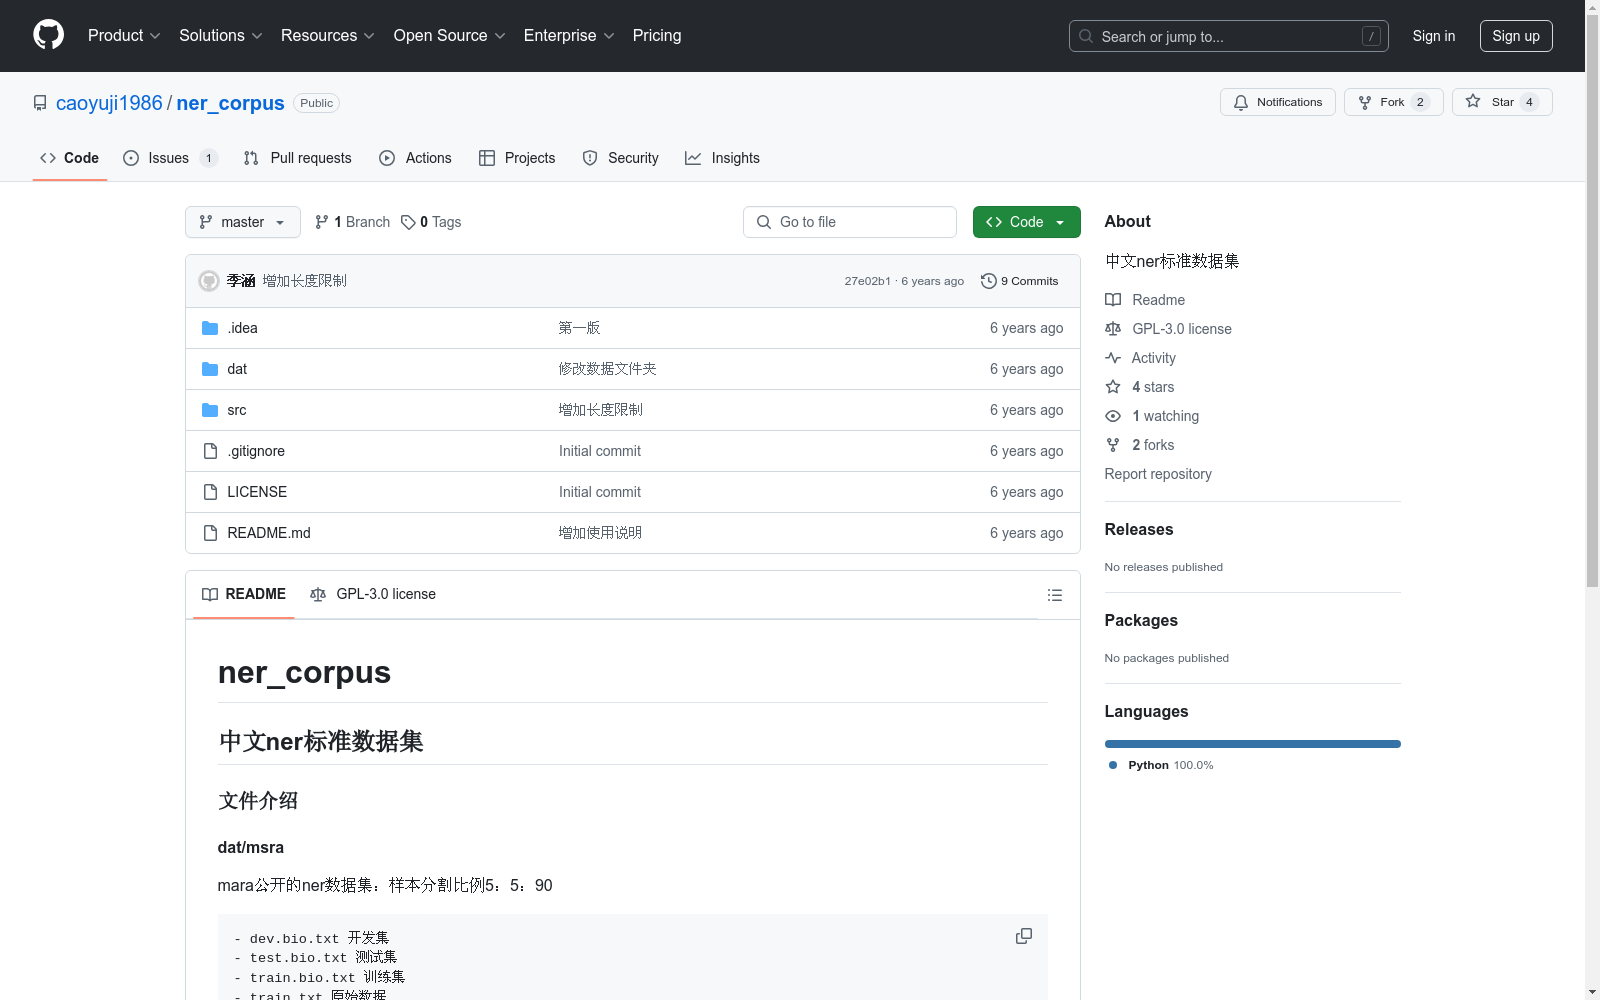Click the fork icon beside 2 forks
Screen dimensions: 1600x1000
point(1113,445)
